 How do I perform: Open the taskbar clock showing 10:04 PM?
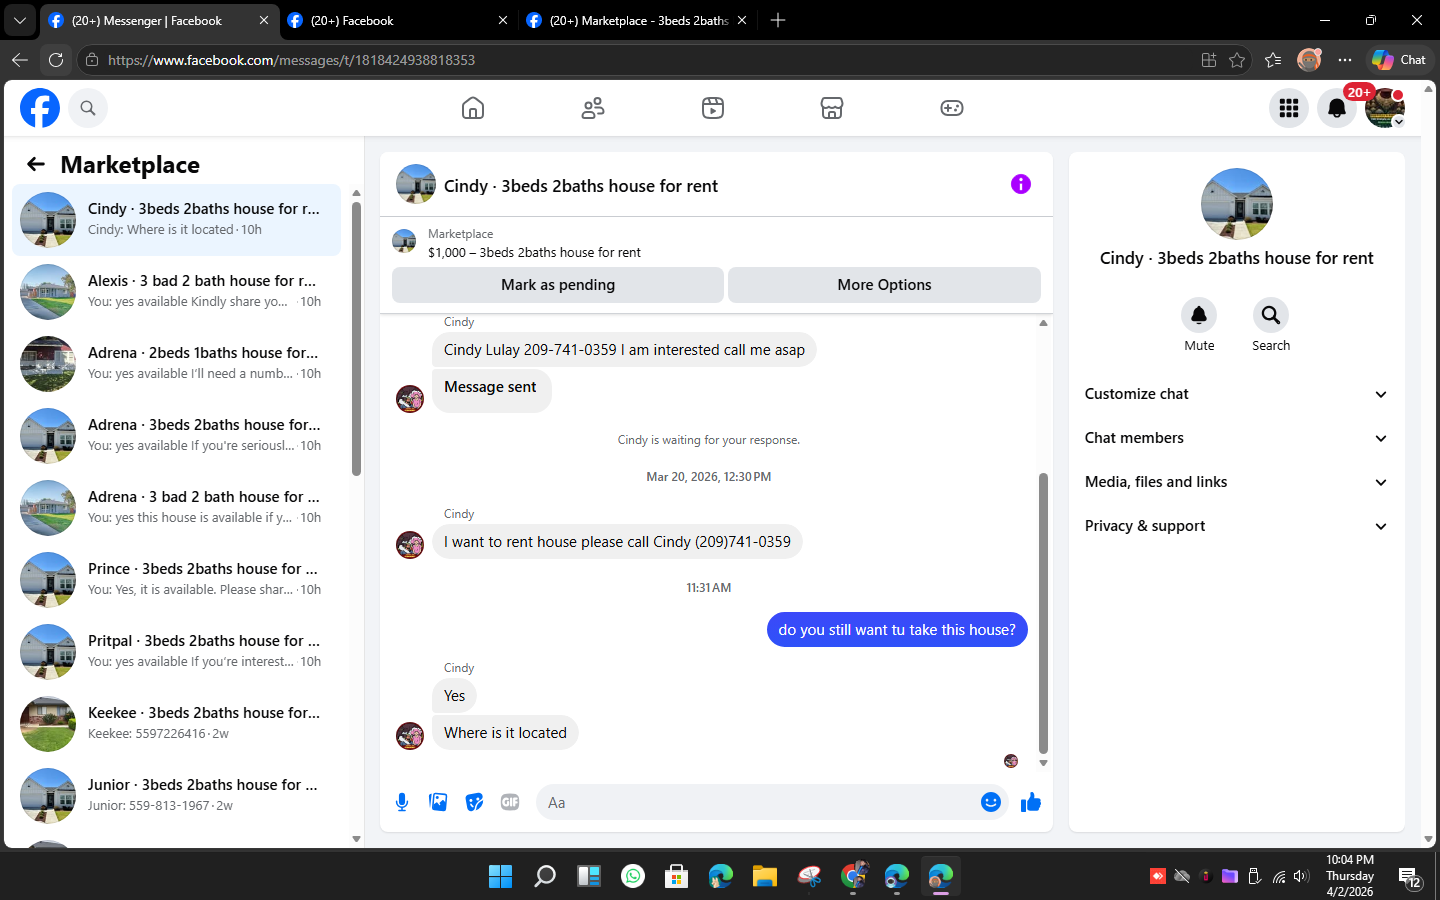coord(1350,876)
